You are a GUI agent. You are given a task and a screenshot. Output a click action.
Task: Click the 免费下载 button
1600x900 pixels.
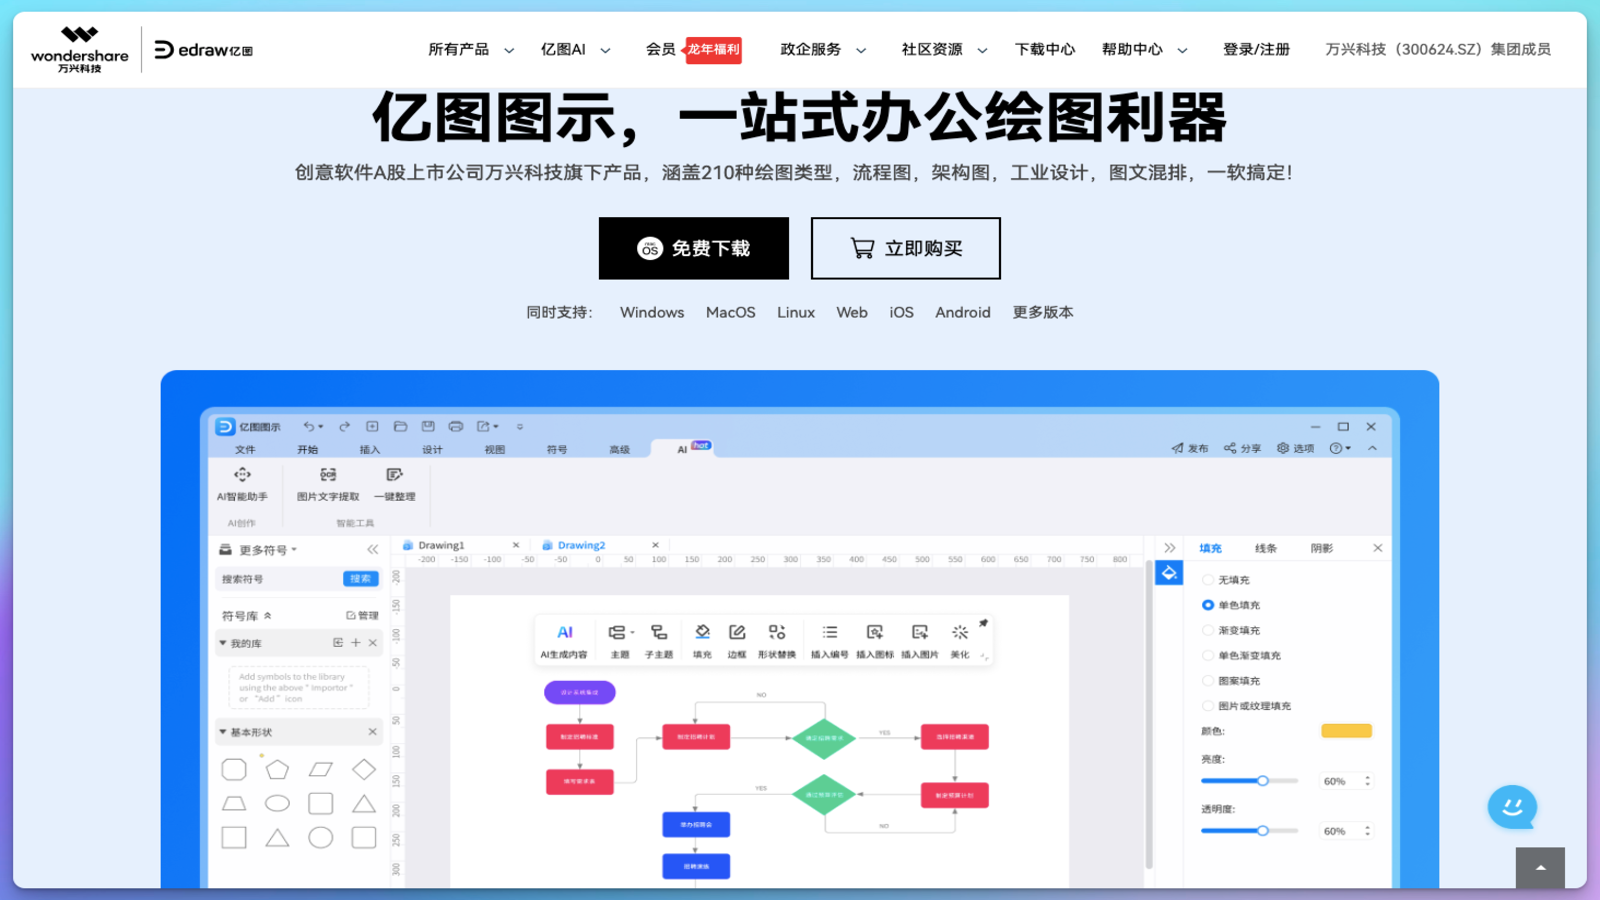click(x=693, y=248)
